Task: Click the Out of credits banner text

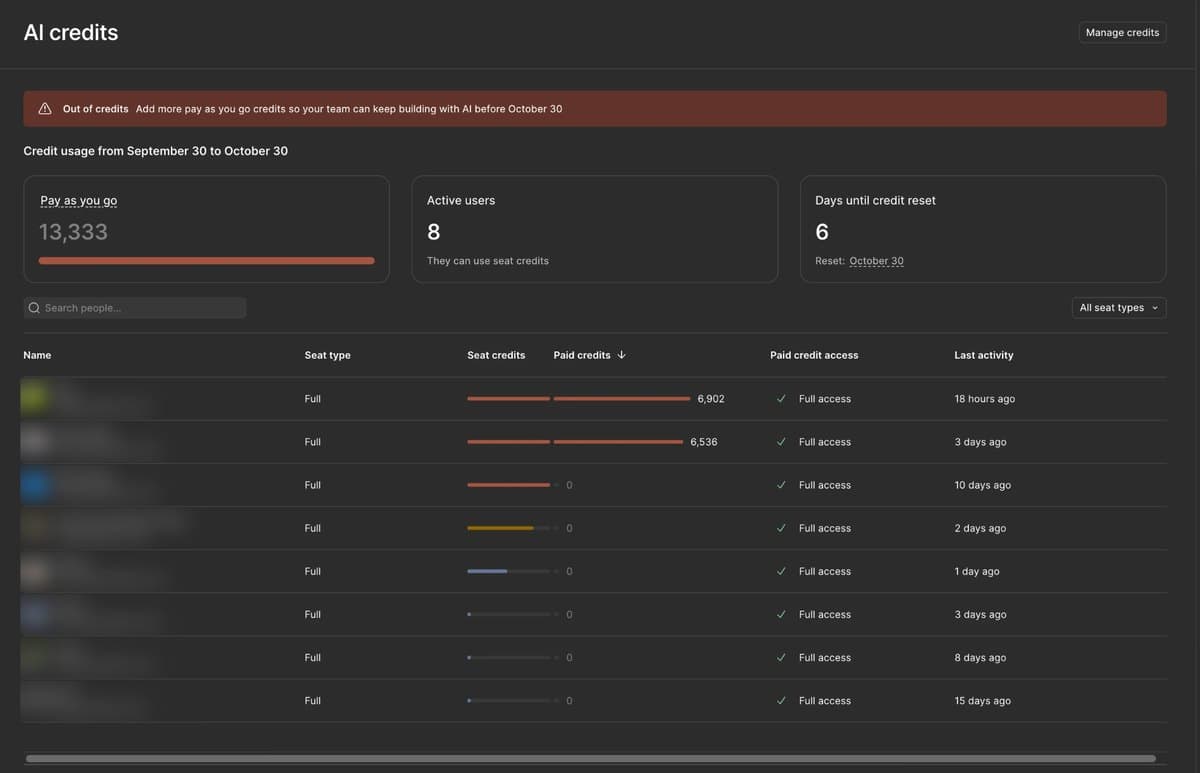Action: pyautogui.click(x=95, y=109)
